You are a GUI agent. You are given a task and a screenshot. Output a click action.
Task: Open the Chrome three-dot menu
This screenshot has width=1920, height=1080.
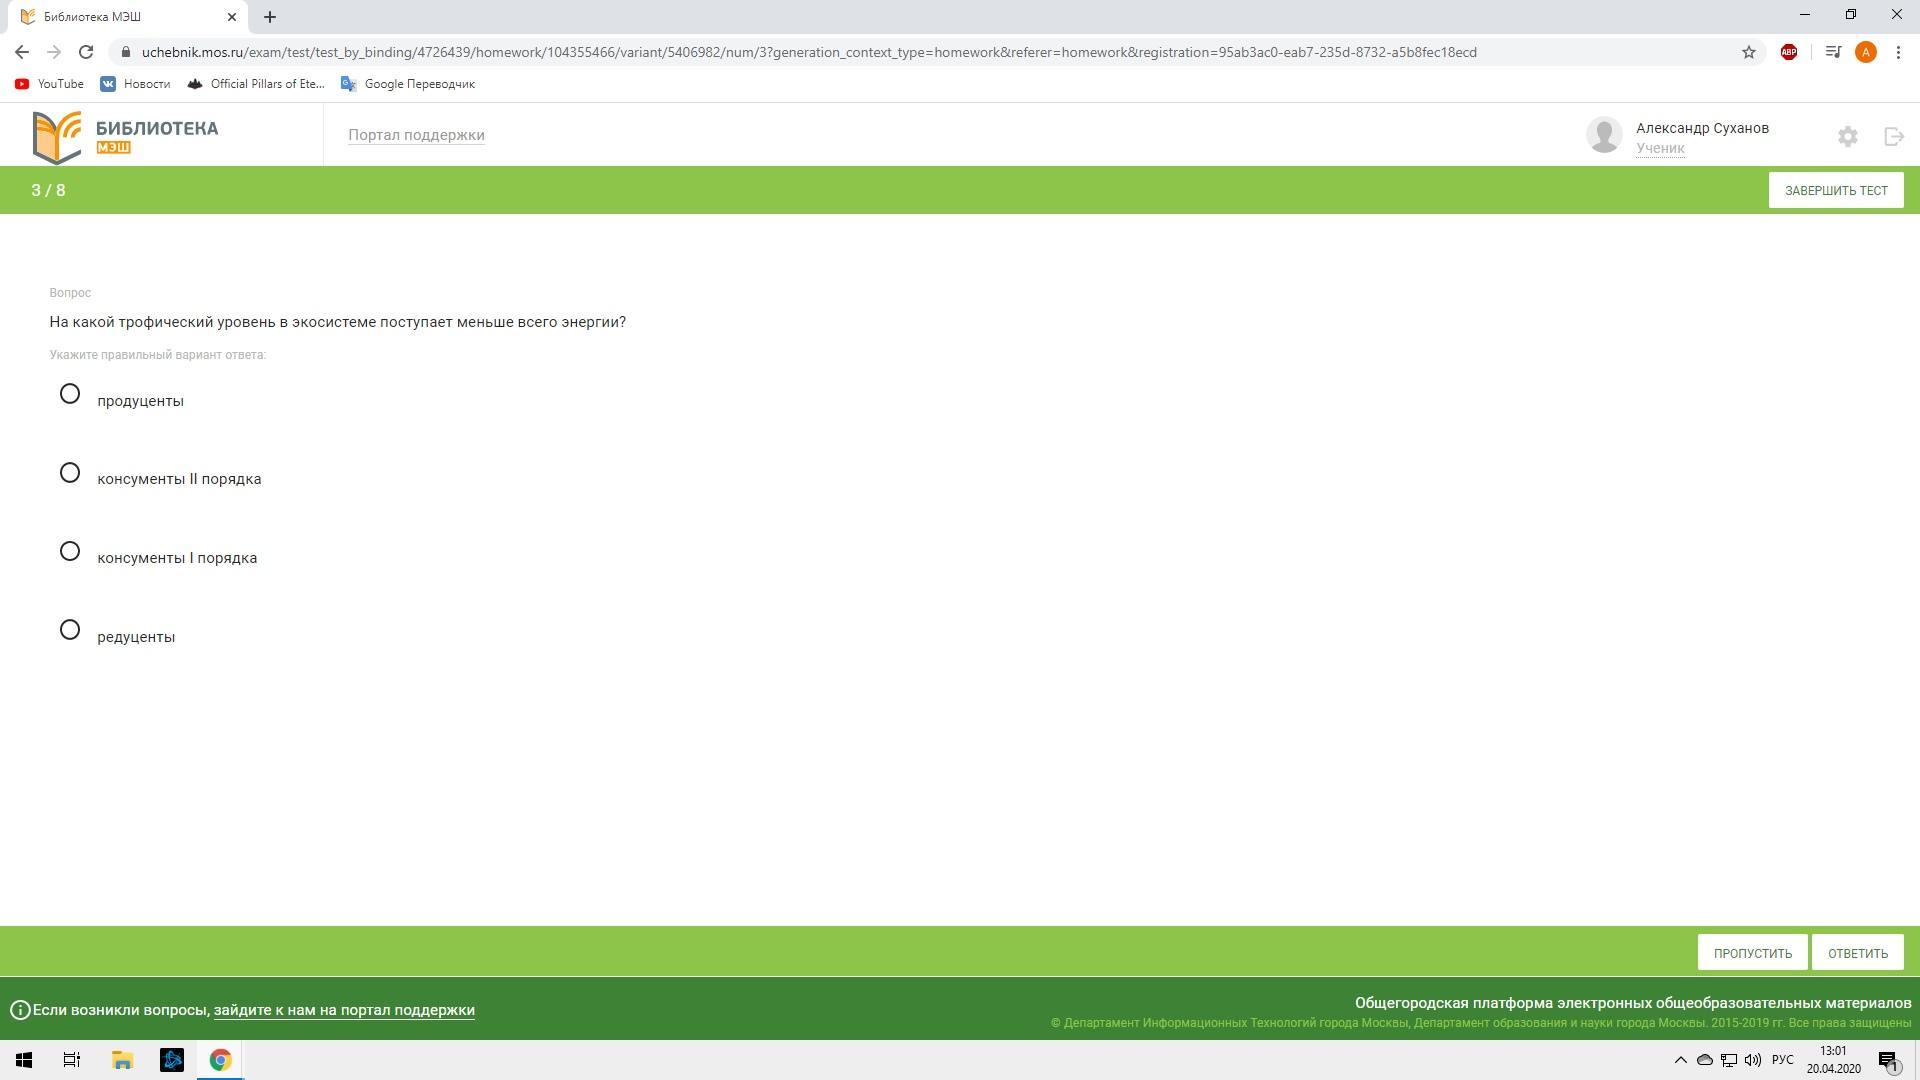click(1898, 52)
